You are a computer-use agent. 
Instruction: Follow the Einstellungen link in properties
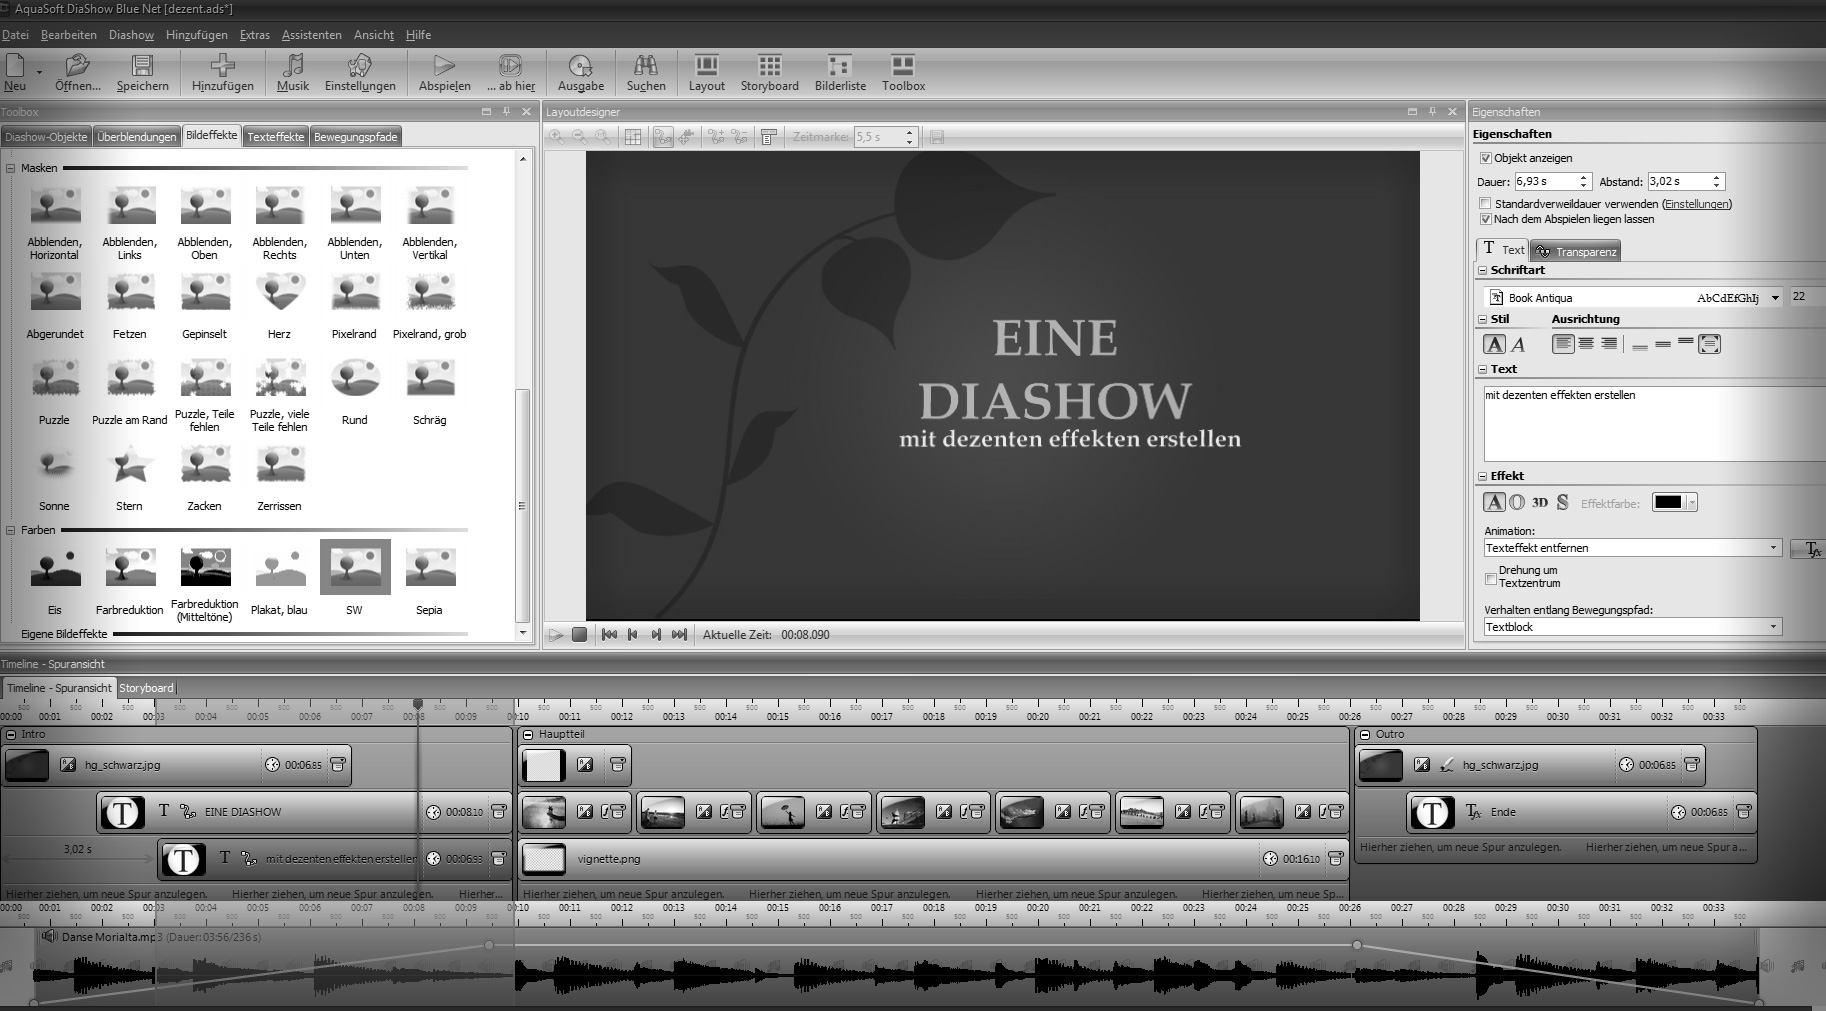click(x=1696, y=204)
